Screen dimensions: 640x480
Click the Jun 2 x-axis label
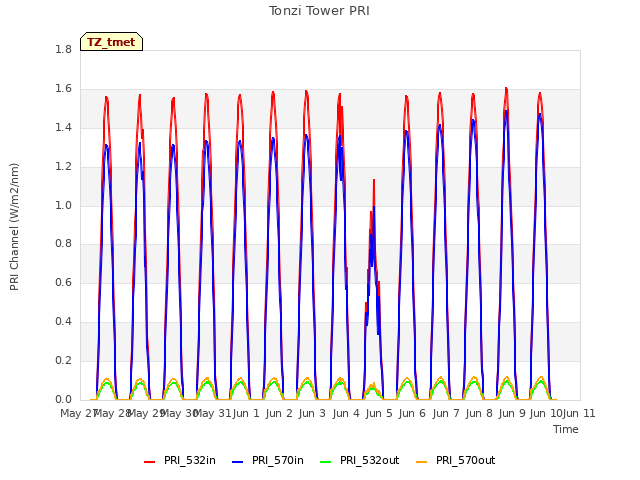[x=279, y=413]
